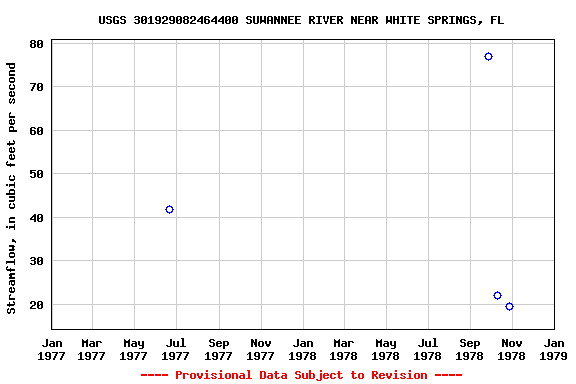Click the y-axis value 70

36,87
